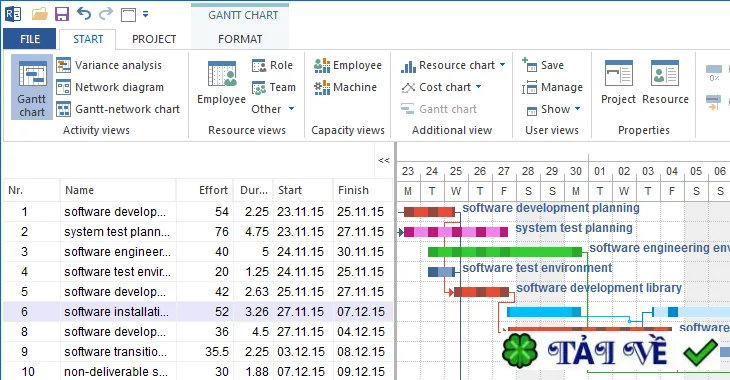Viewport: 730px width, 380px height.
Task: Click the red software development library bar
Action: pos(481,292)
